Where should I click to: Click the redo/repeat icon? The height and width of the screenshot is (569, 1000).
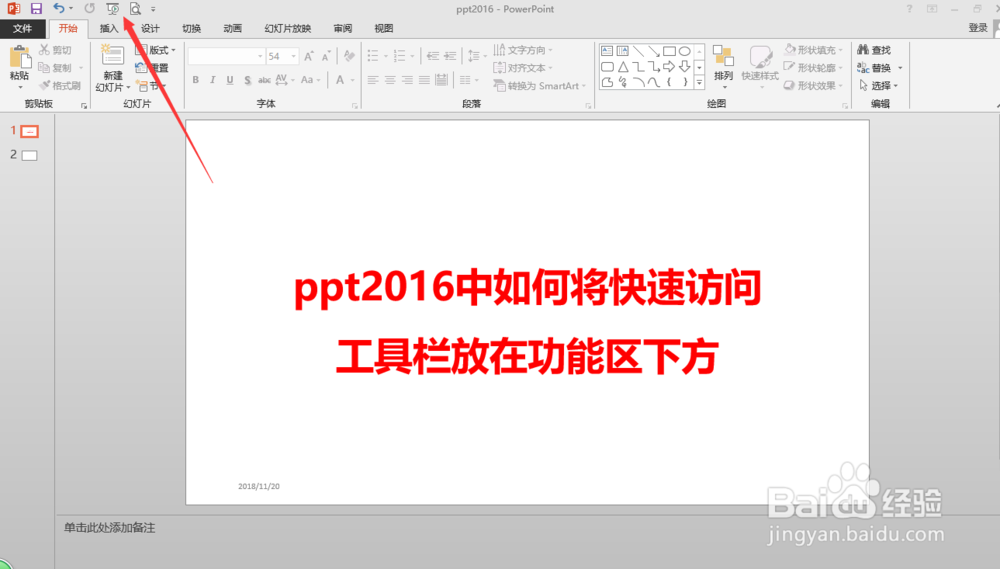point(89,8)
